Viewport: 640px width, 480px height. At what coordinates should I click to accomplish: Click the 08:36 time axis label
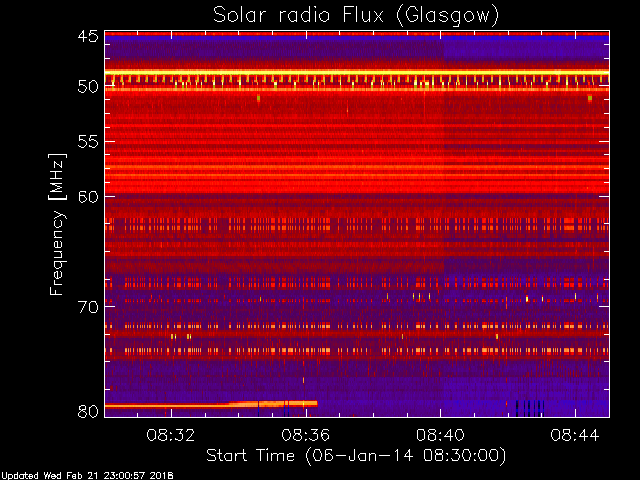click(x=305, y=435)
